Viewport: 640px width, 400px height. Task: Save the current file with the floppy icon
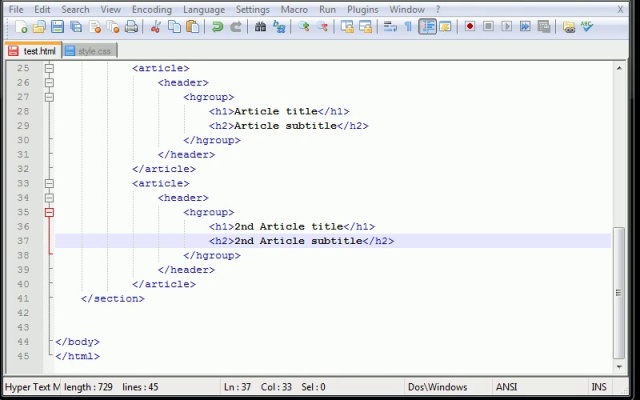click(57, 27)
